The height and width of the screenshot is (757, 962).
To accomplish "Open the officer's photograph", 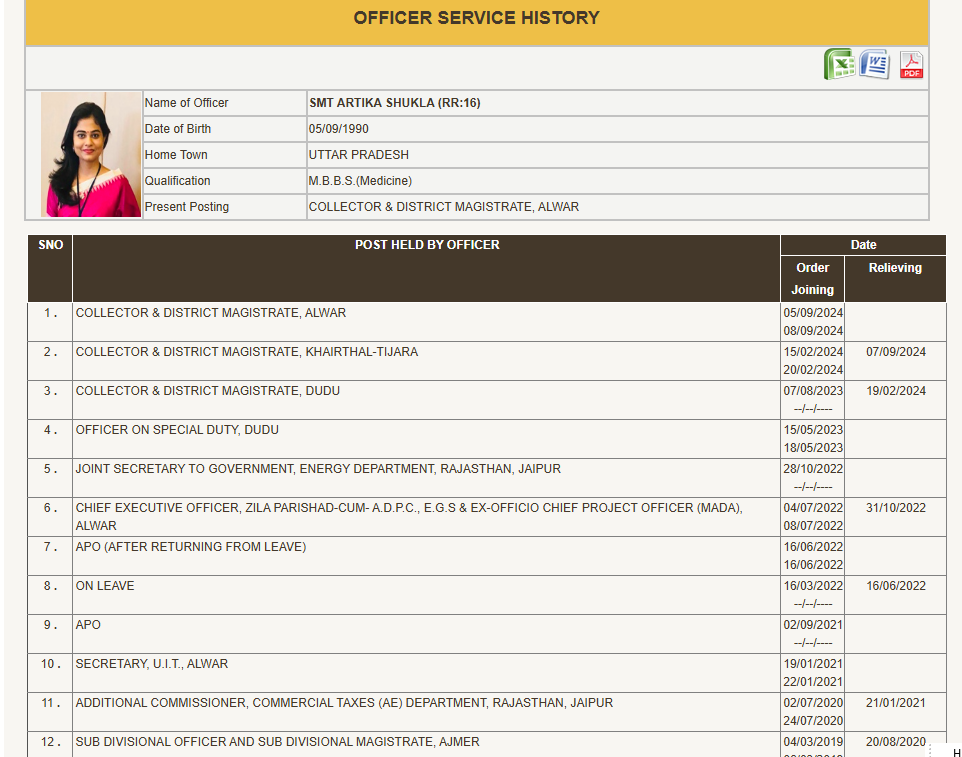I will pyautogui.click(x=90, y=155).
